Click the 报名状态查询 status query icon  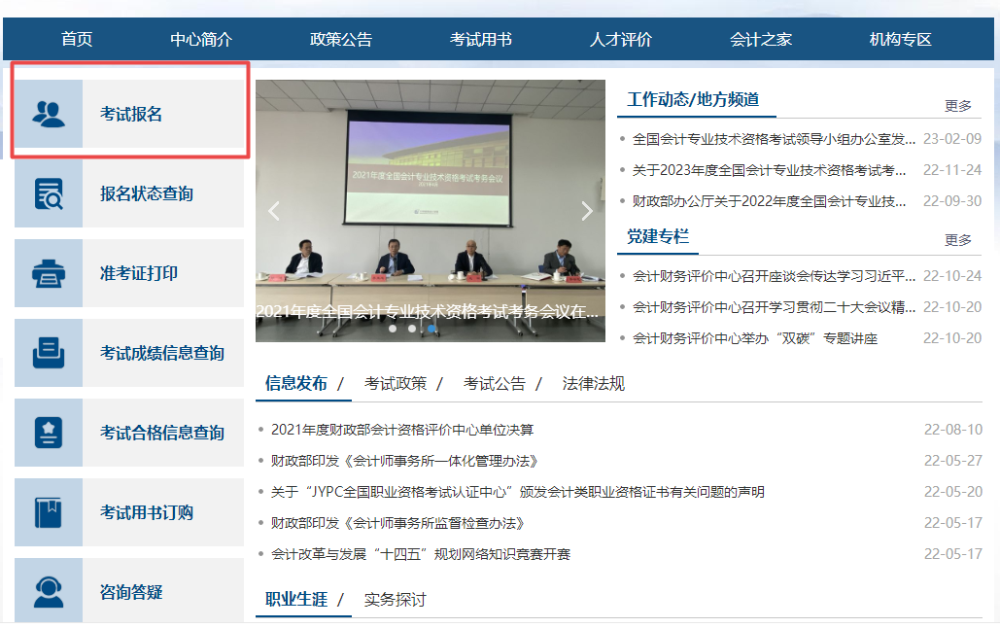point(49,193)
